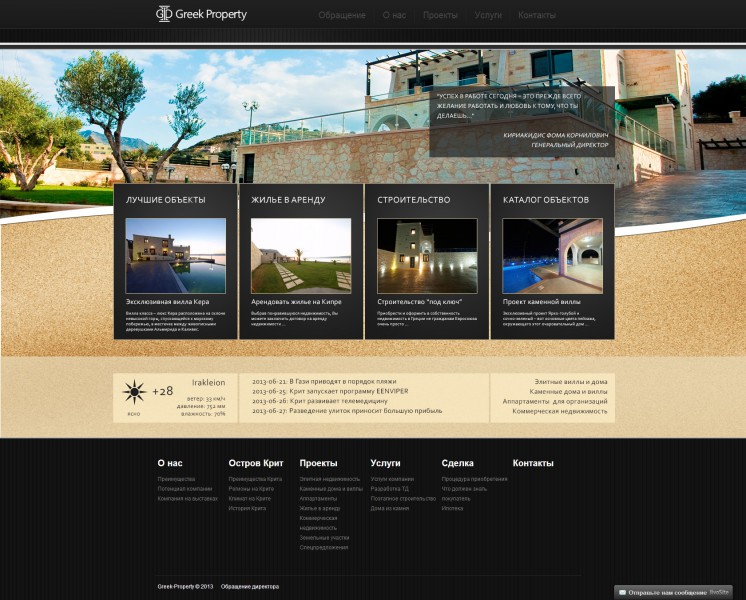746x600 pixels.
Task: Click the Проект каменной виллы title
Action: click(541, 302)
